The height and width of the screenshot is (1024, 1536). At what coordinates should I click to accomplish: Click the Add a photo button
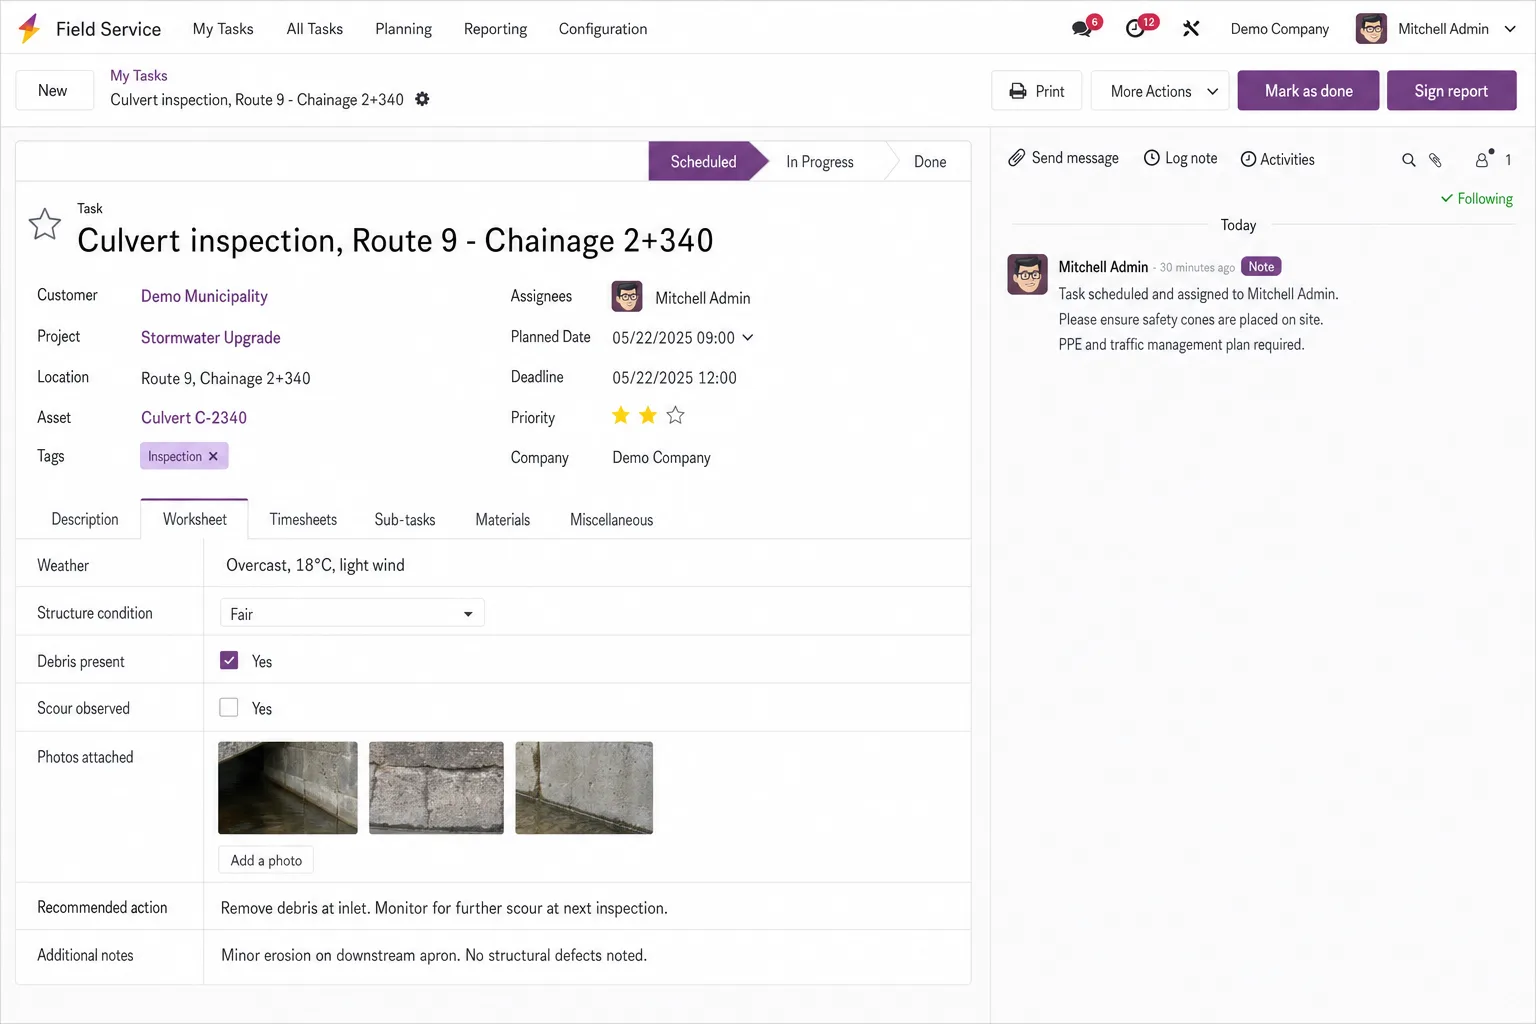(266, 860)
